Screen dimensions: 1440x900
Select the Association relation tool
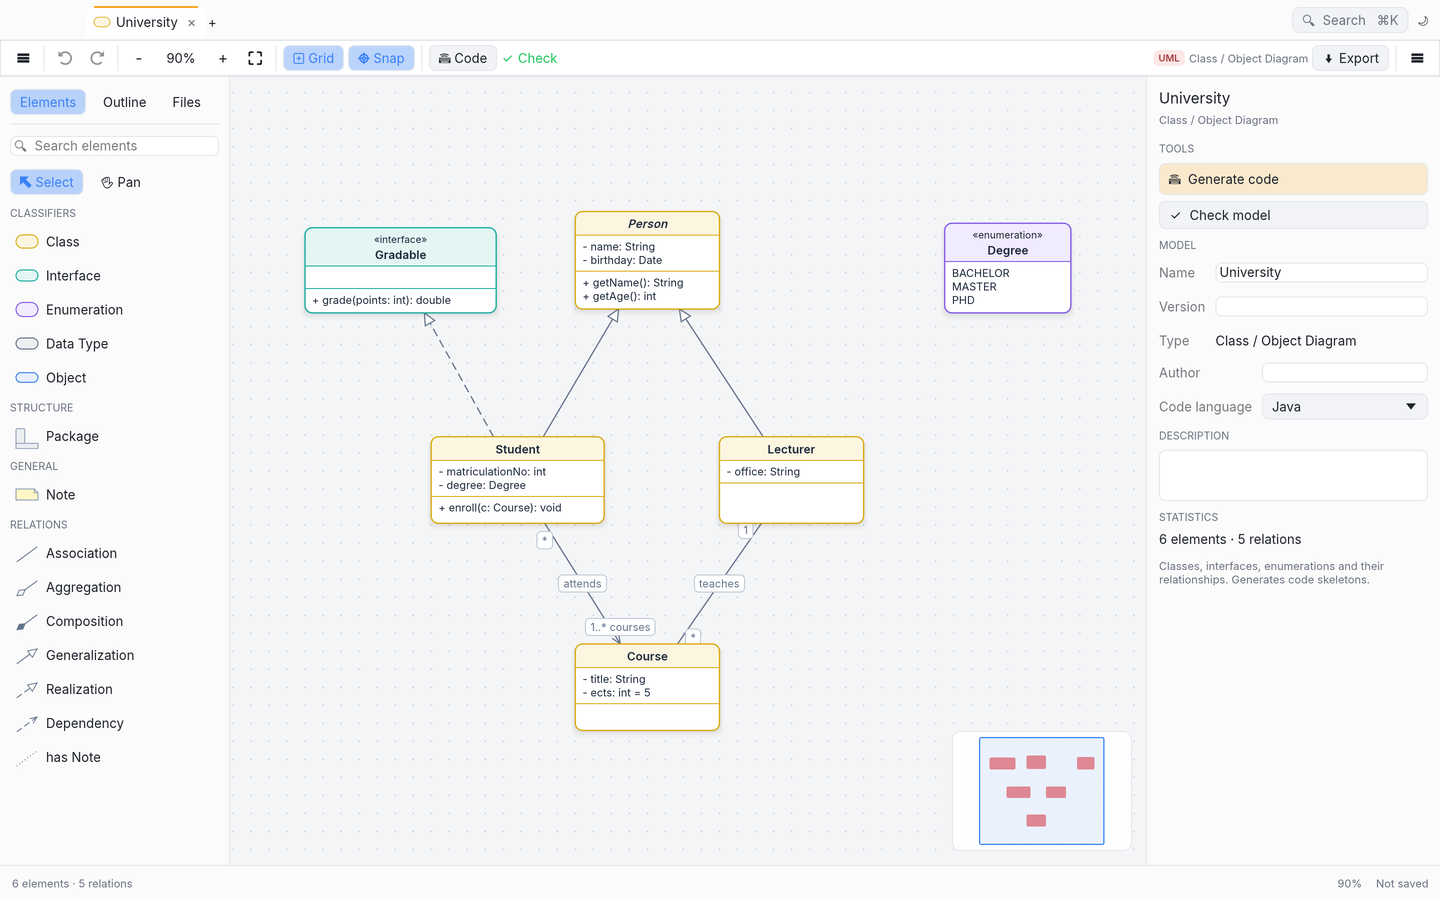(81, 553)
